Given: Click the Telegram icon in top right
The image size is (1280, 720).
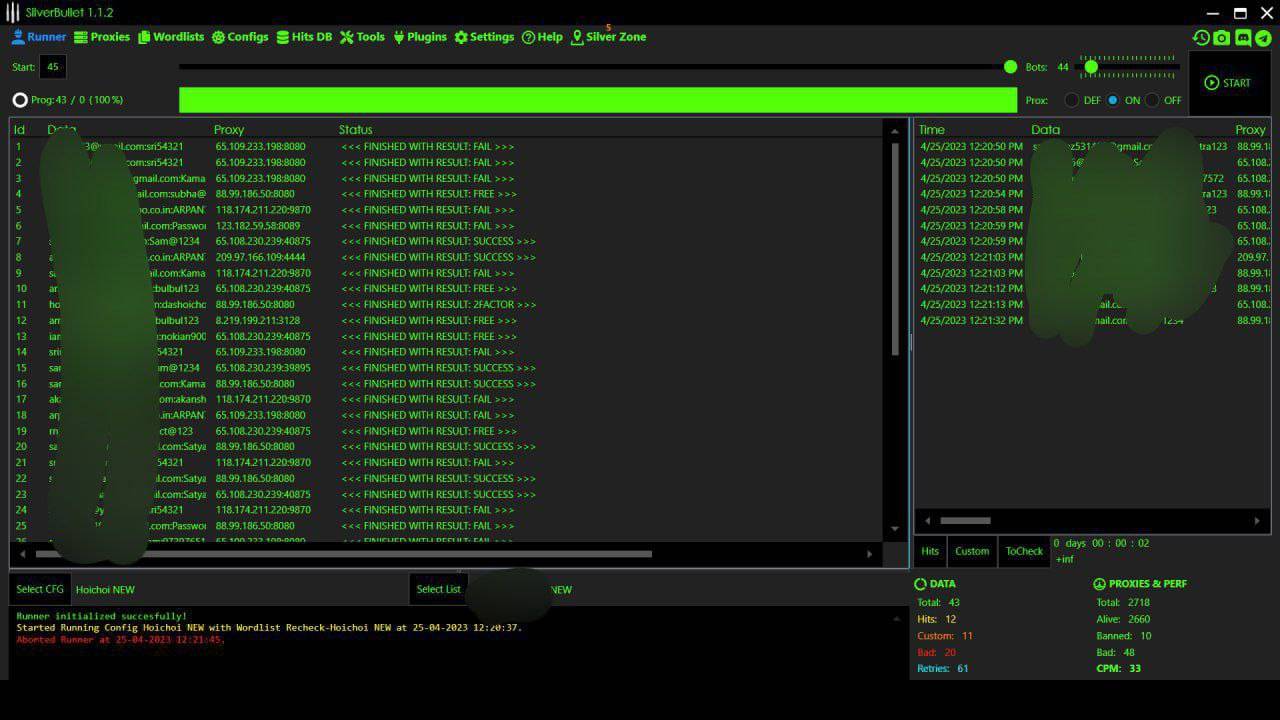Looking at the screenshot, I should 1263,38.
